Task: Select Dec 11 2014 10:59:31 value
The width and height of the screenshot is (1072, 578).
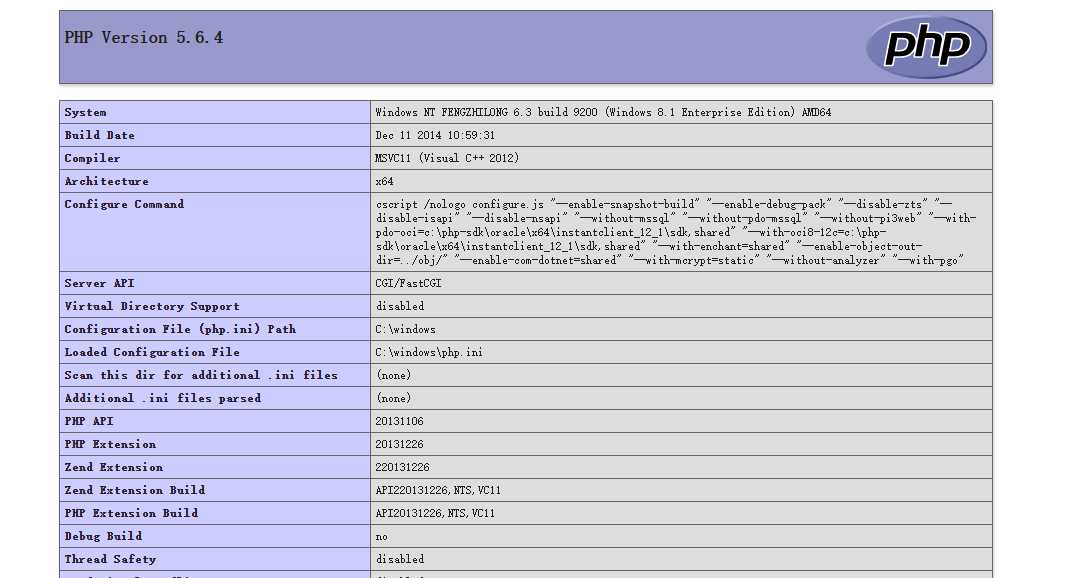Action: (435, 135)
